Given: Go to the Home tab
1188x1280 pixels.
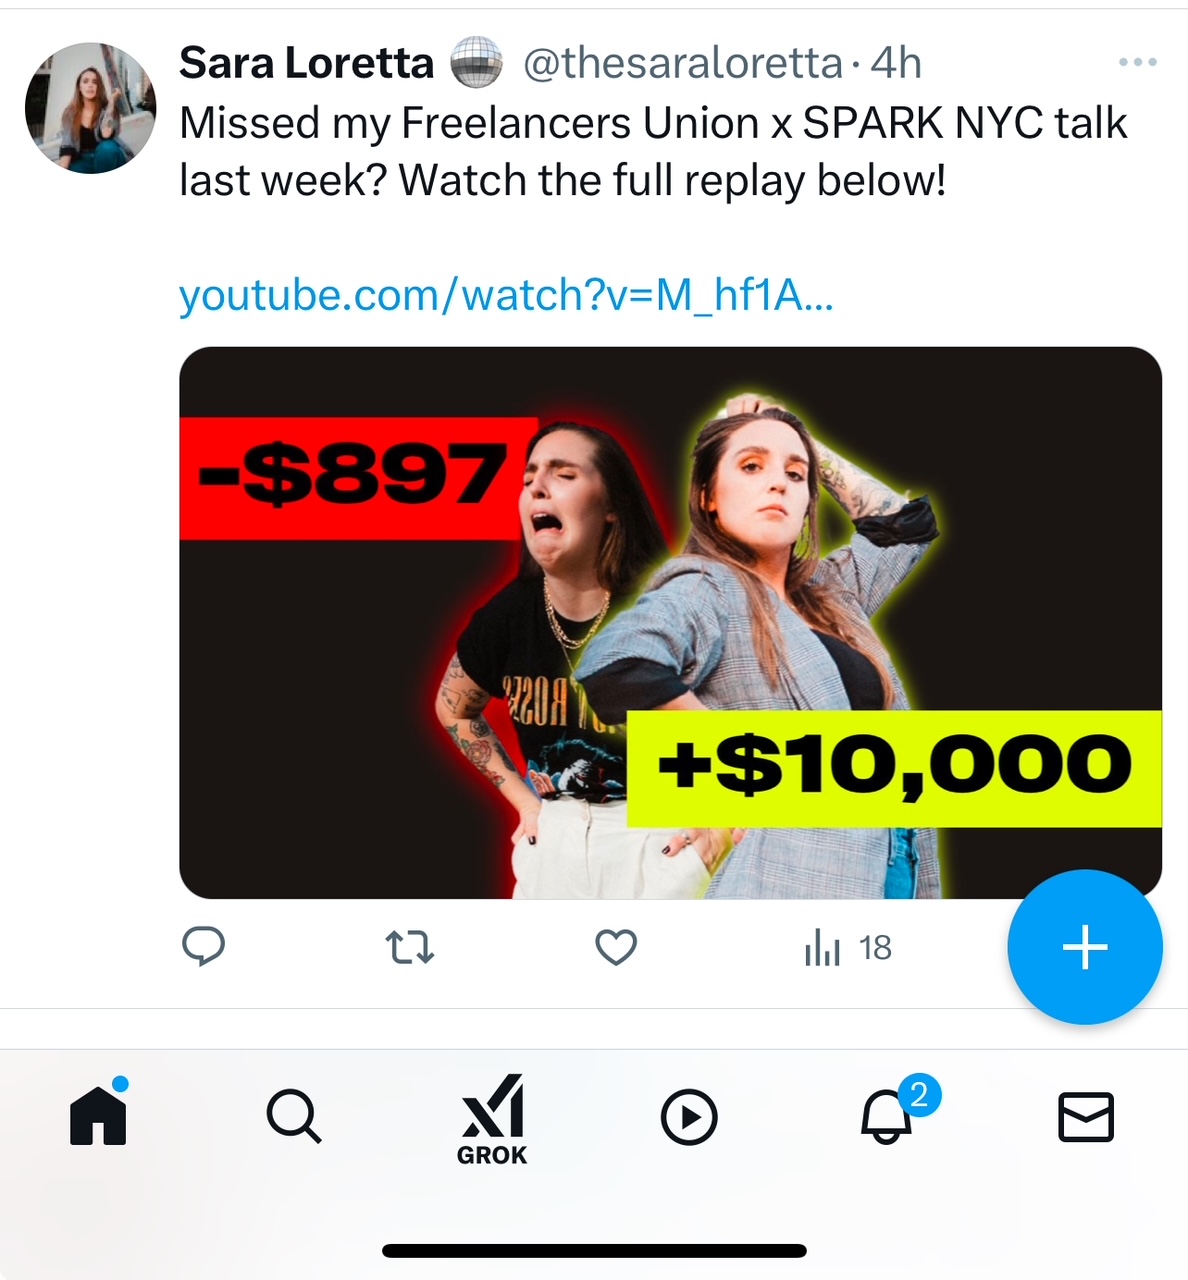Looking at the screenshot, I should pyautogui.click(x=98, y=1116).
